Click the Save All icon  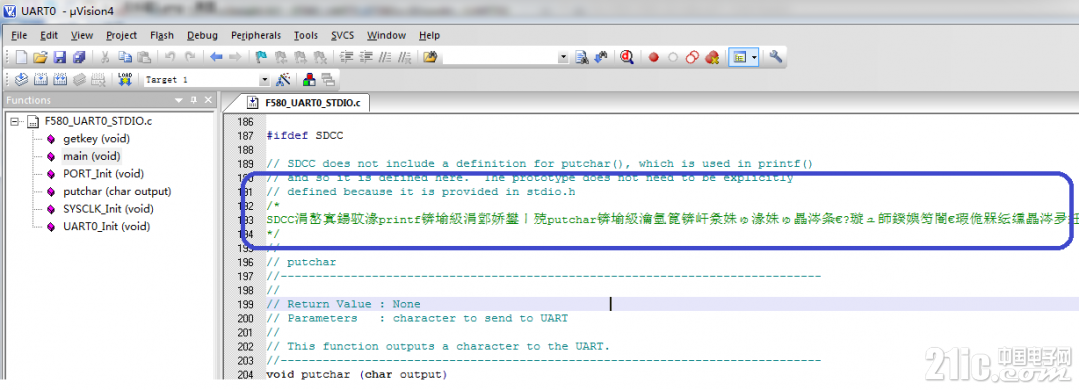pyautogui.click(x=79, y=57)
